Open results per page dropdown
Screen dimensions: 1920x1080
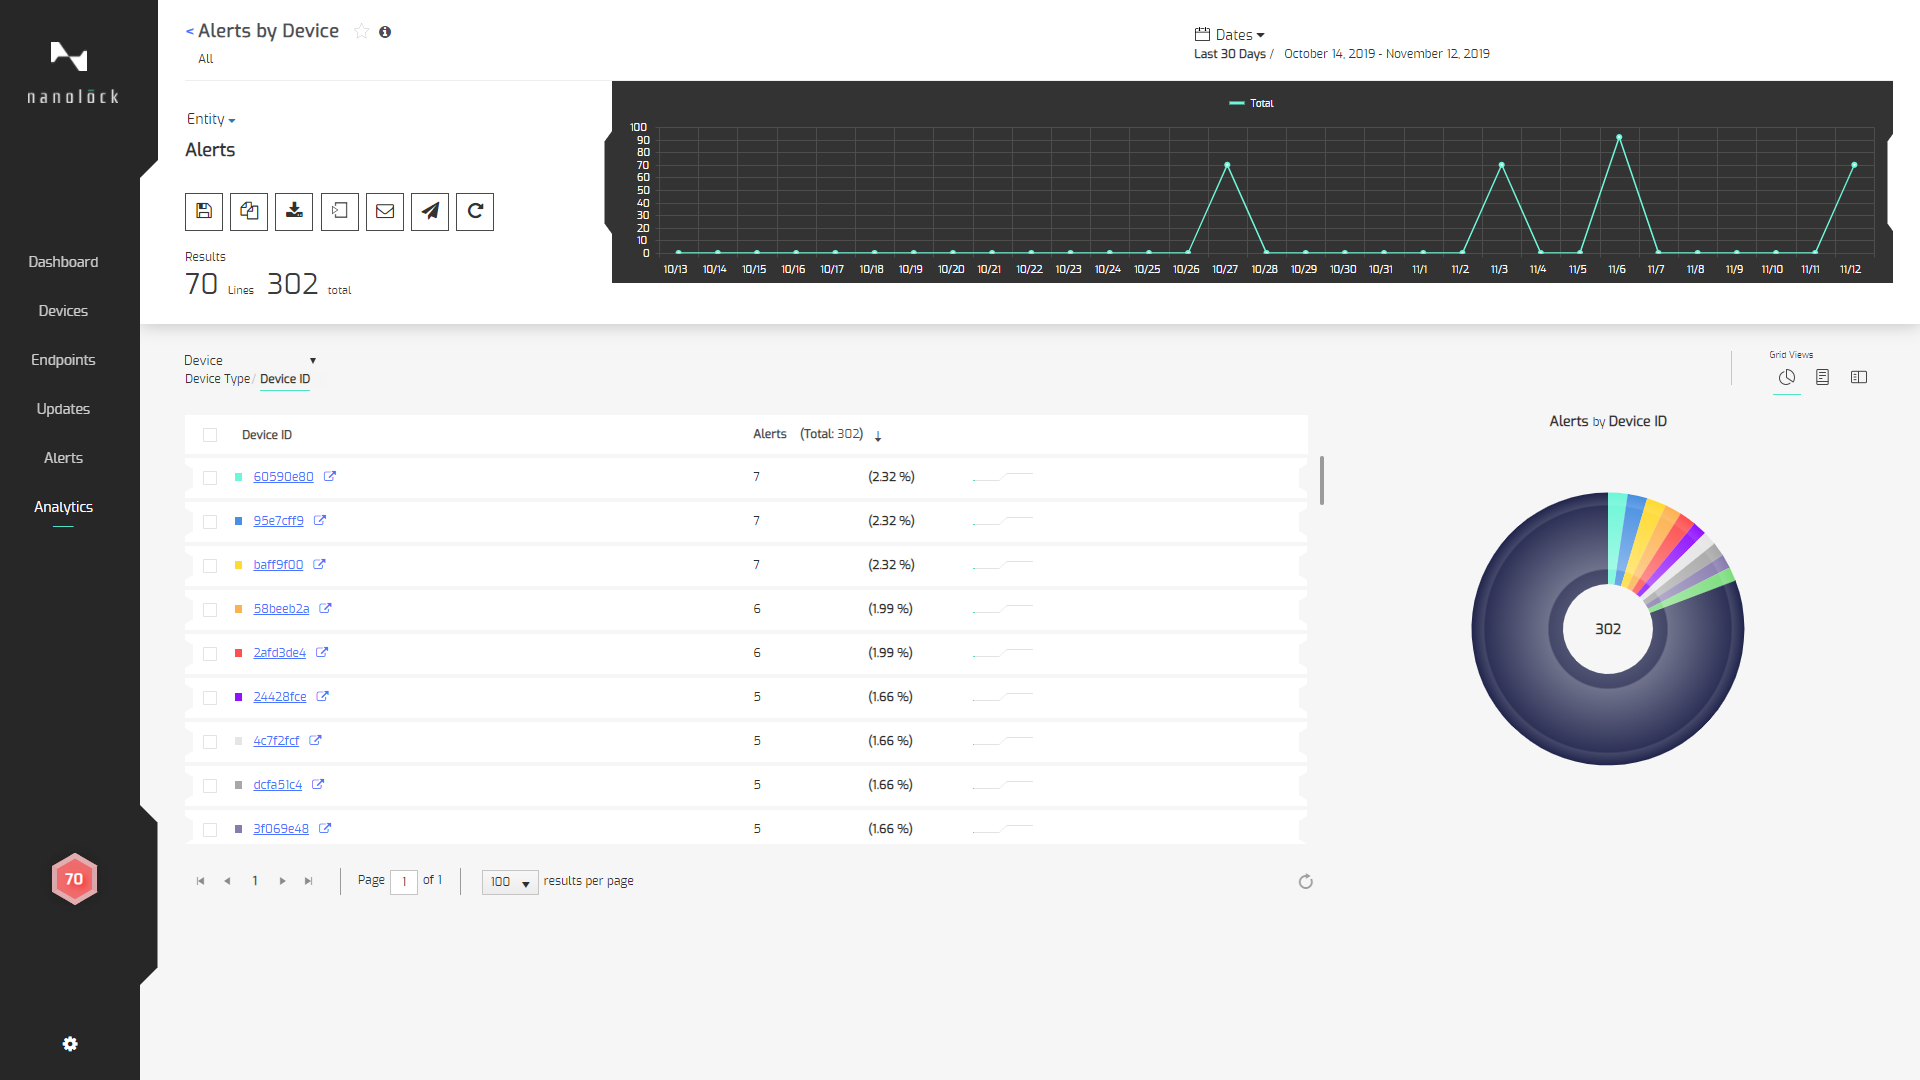point(510,882)
